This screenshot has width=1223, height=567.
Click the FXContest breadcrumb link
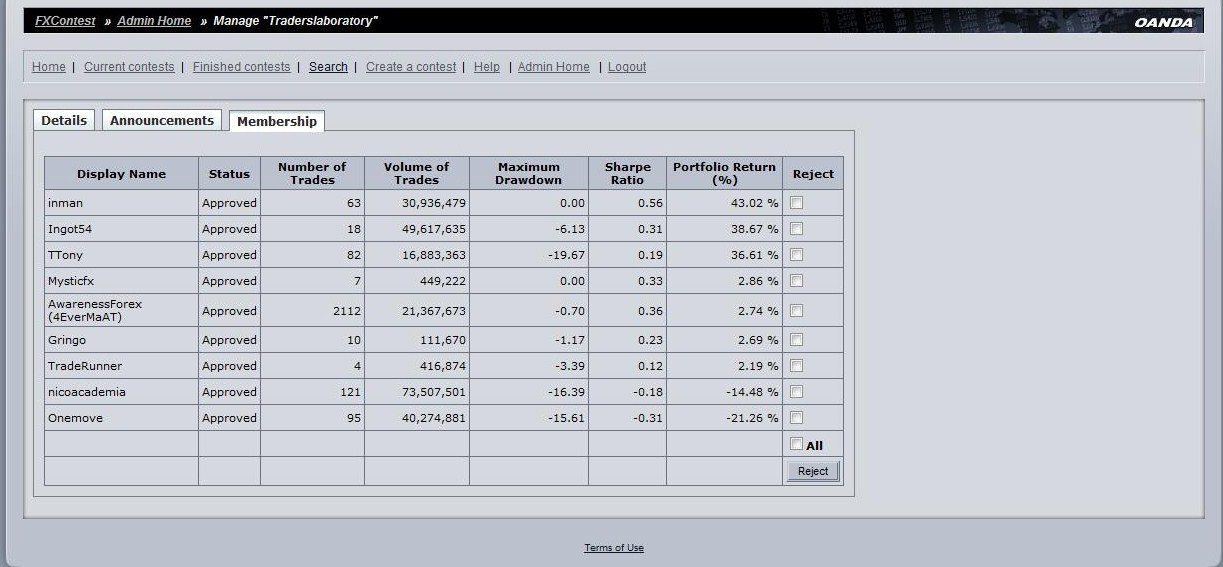click(x=65, y=21)
